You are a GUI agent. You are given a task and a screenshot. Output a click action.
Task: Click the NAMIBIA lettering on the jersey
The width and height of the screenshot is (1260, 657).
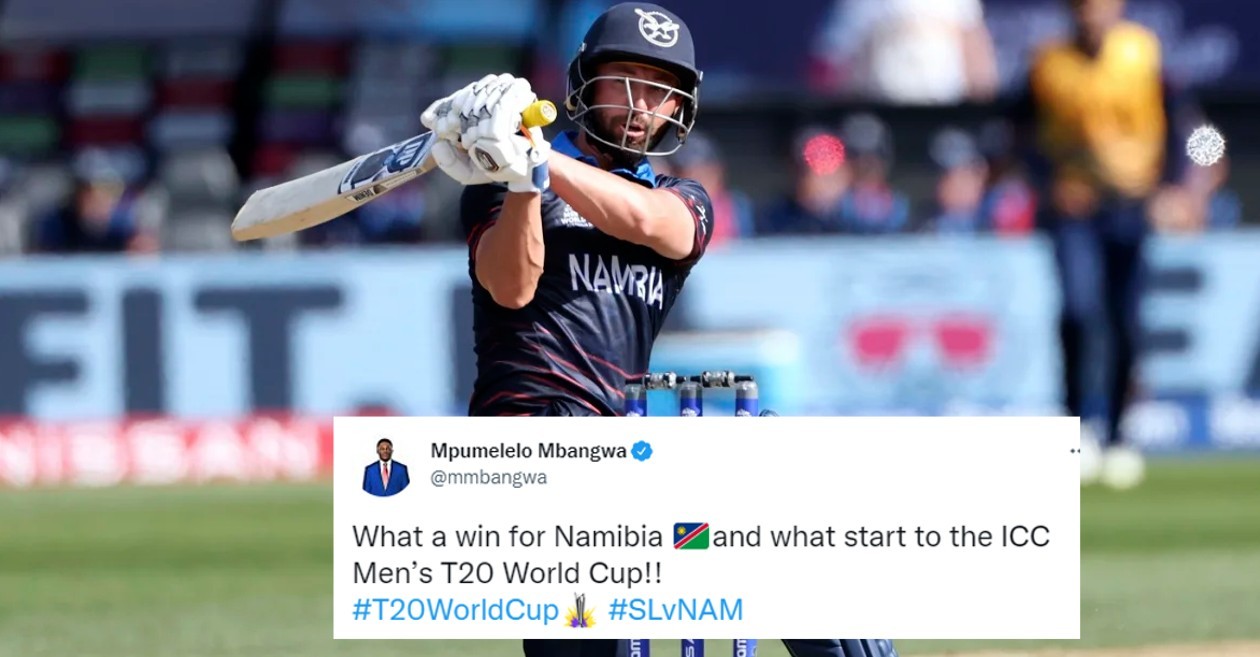pyautogui.click(x=616, y=279)
